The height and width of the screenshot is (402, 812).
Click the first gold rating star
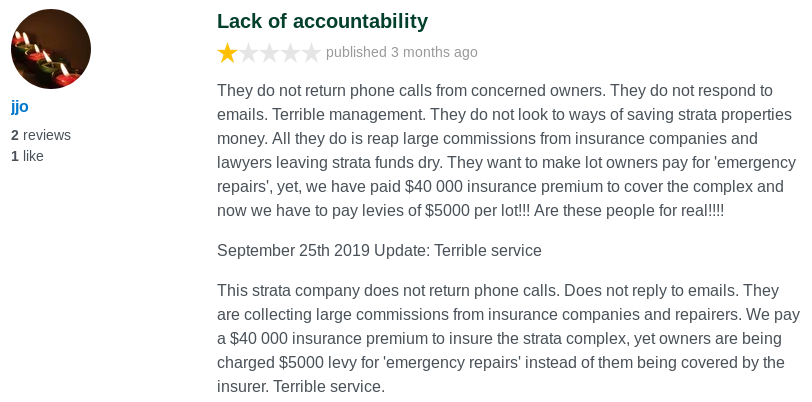click(227, 53)
